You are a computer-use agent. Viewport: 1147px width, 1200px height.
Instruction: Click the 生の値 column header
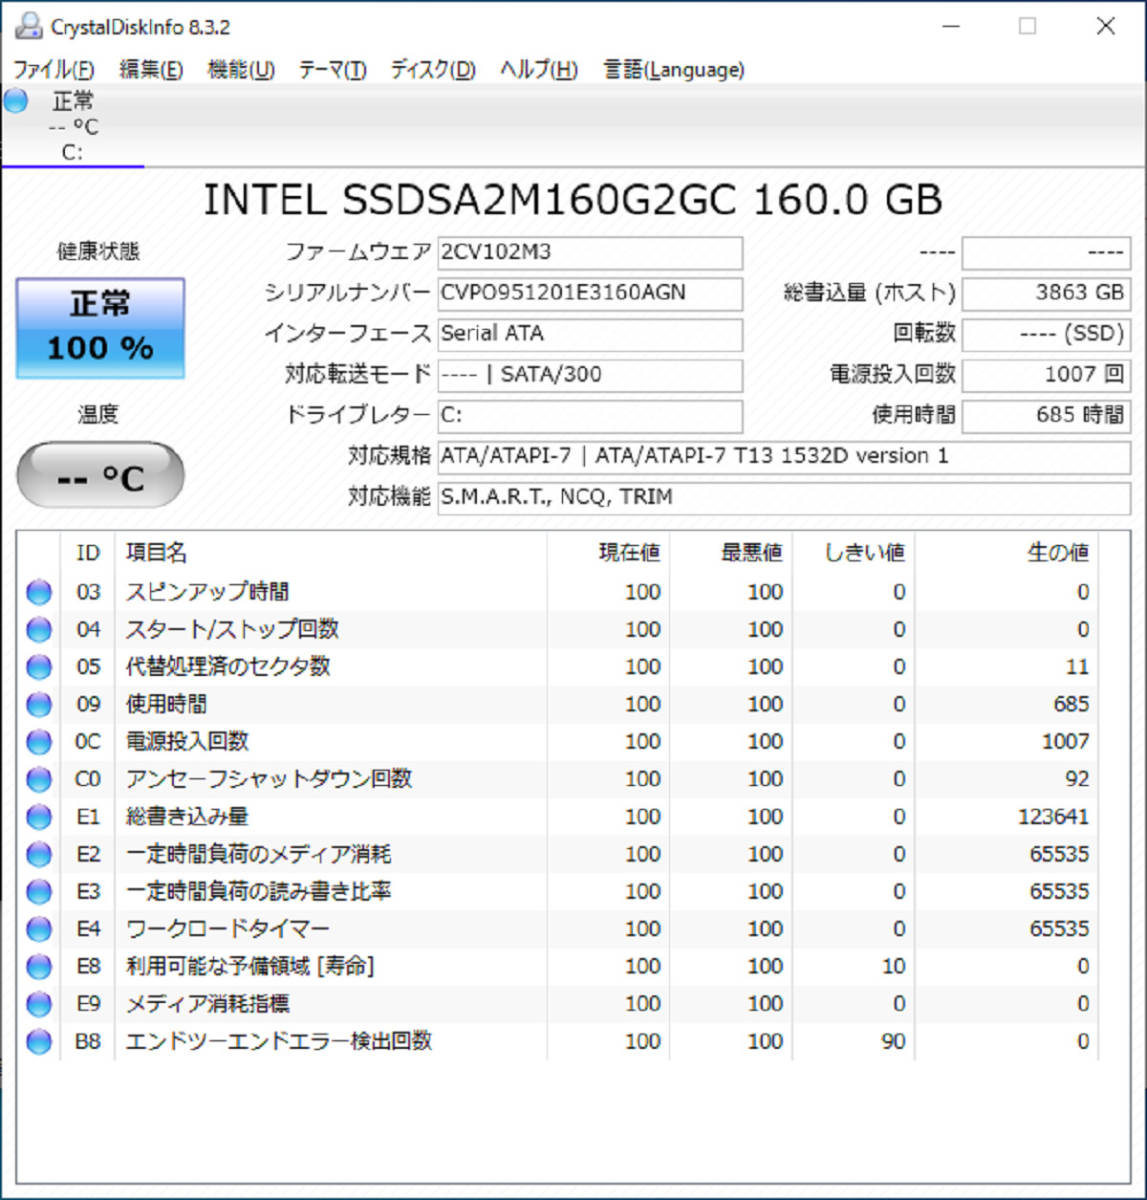pyautogui.click(x=1006, y=553)
